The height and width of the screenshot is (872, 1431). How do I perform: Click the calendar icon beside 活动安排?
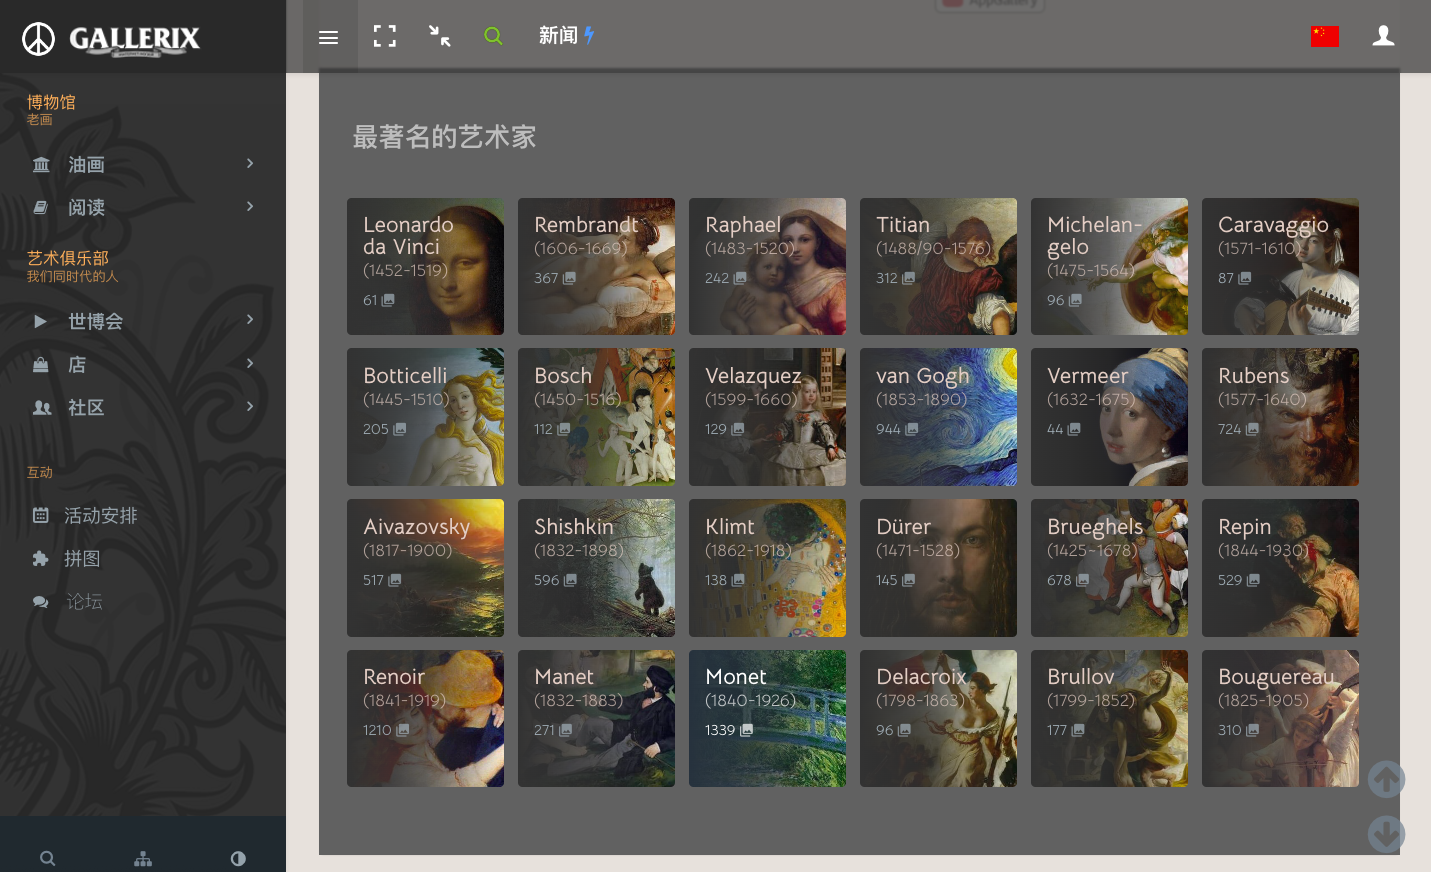tap(41, 515)
